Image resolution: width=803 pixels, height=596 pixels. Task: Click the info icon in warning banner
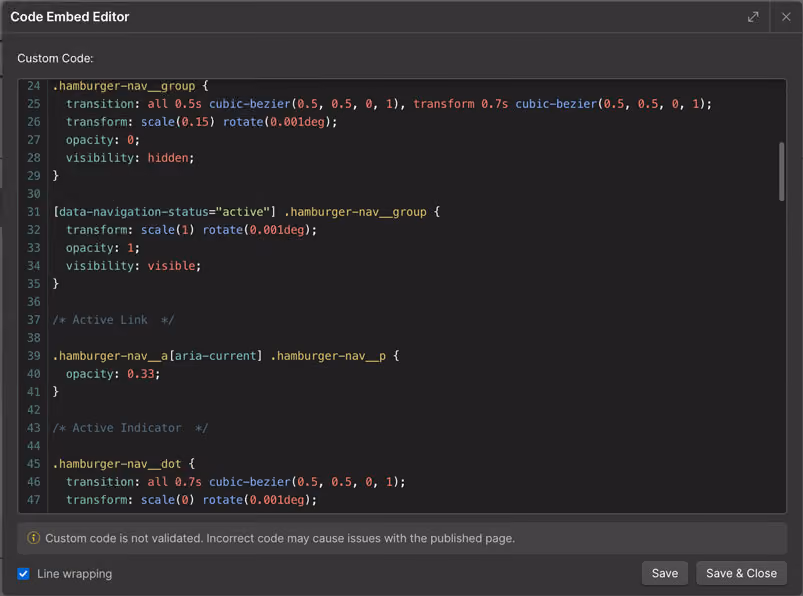point(33,538)
